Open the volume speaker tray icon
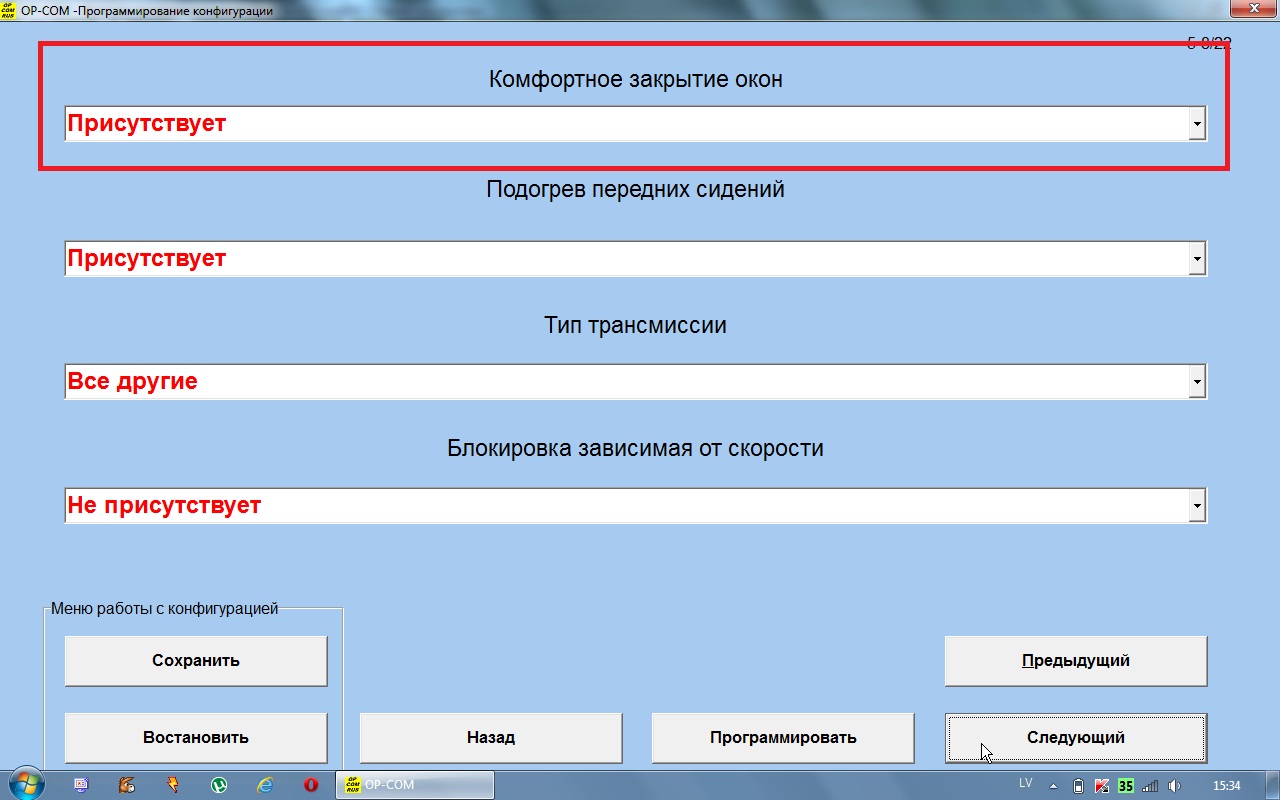1280x800 pixels. click(1174, 785)
